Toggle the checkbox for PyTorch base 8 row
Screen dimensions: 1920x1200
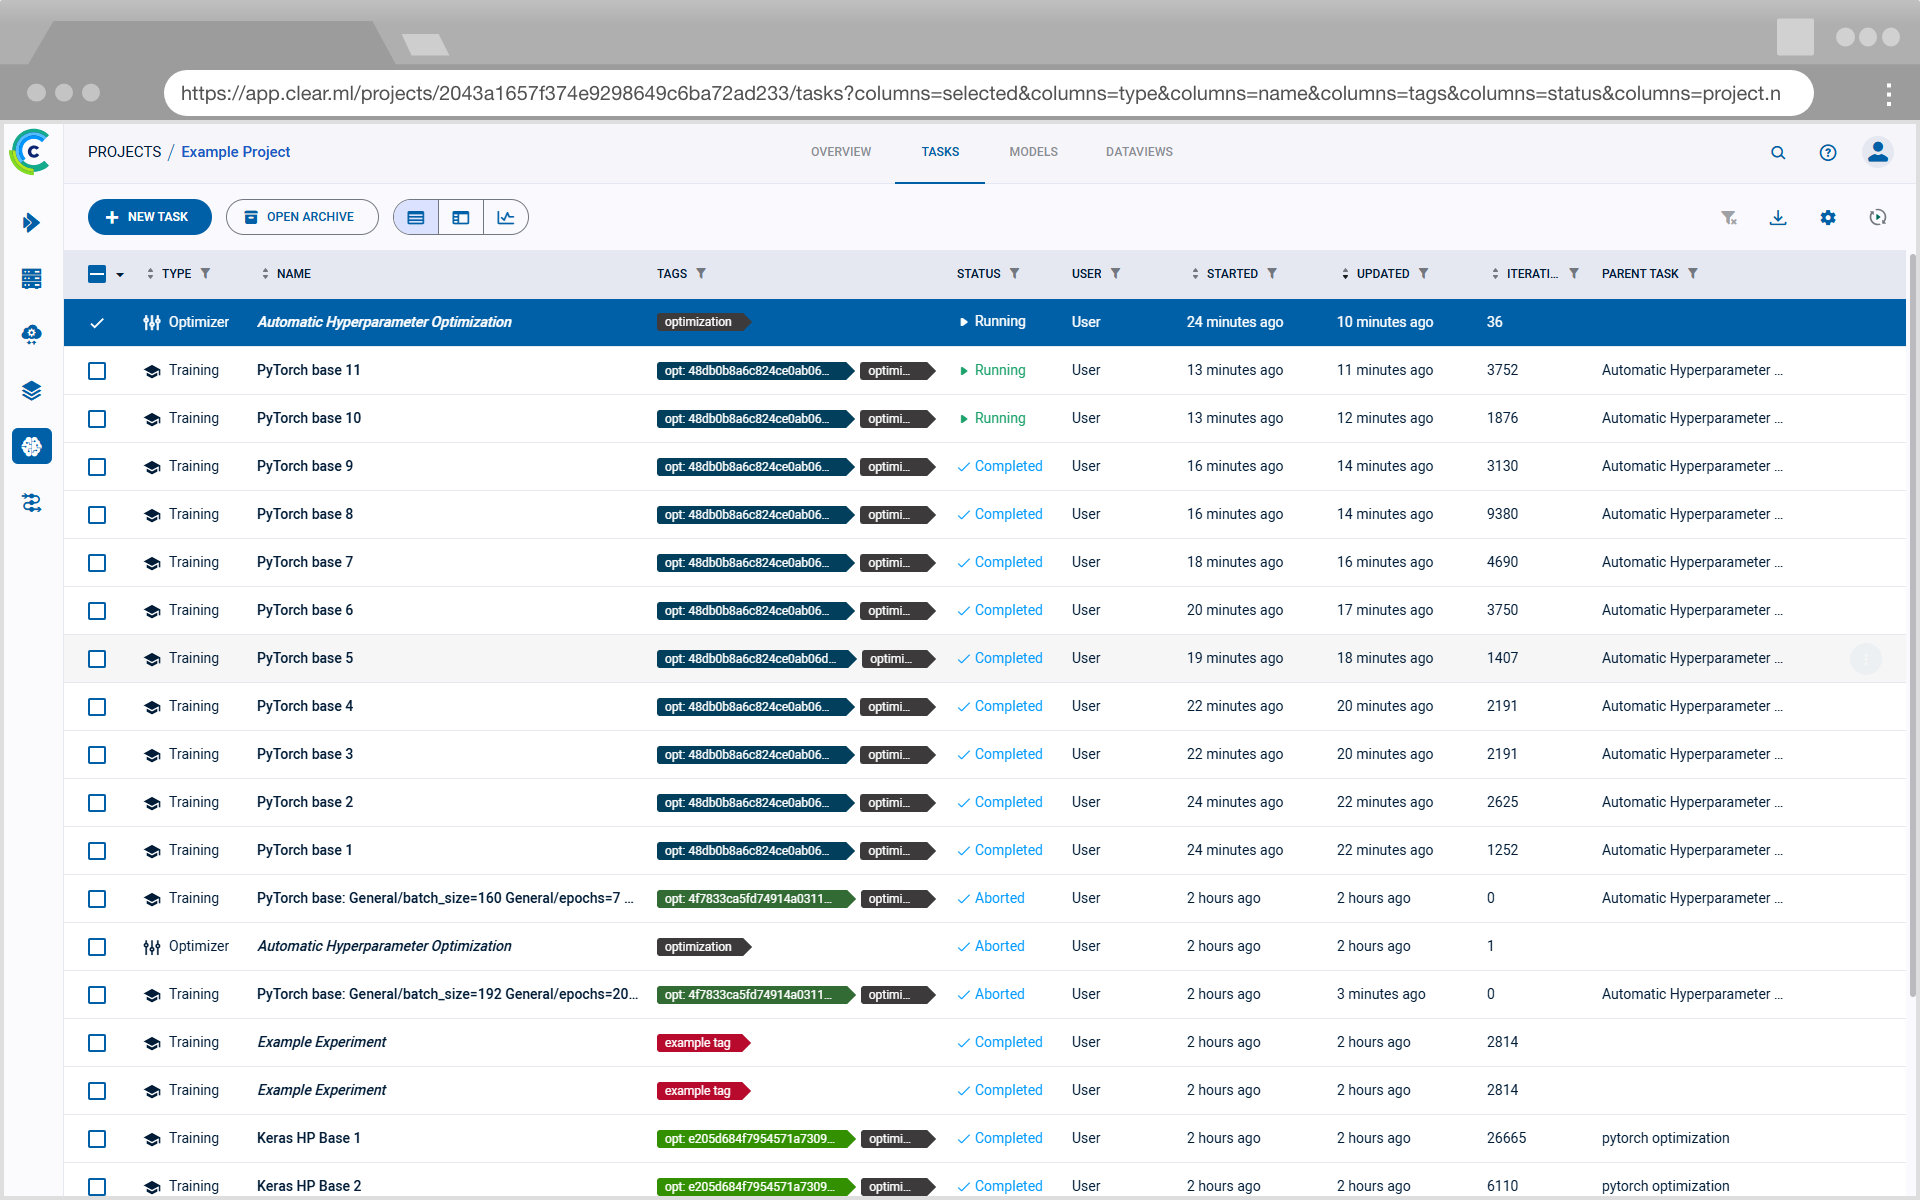98,514
